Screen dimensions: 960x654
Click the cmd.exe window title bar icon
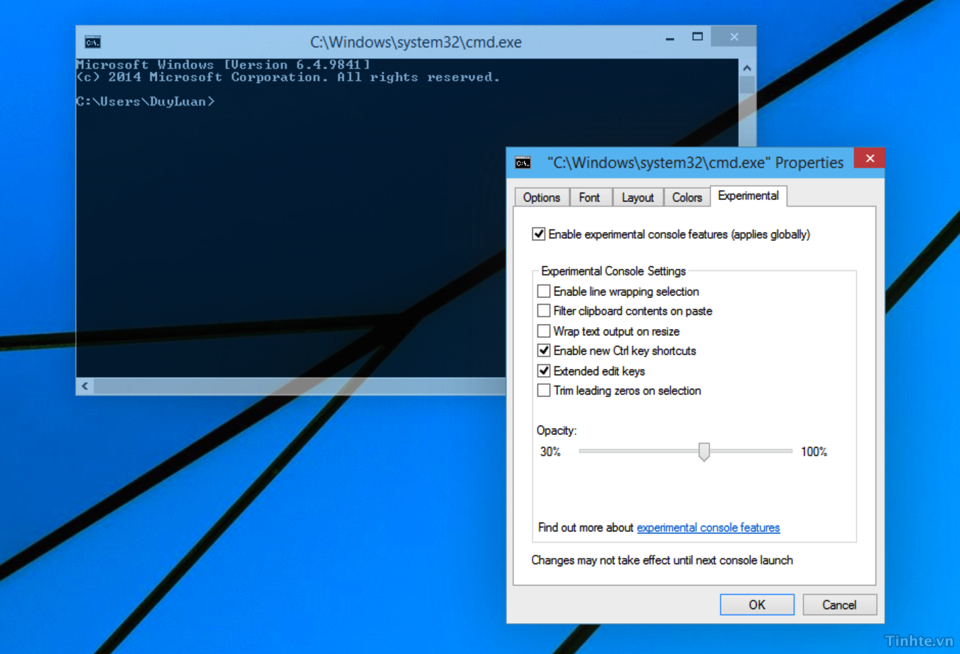92,42
